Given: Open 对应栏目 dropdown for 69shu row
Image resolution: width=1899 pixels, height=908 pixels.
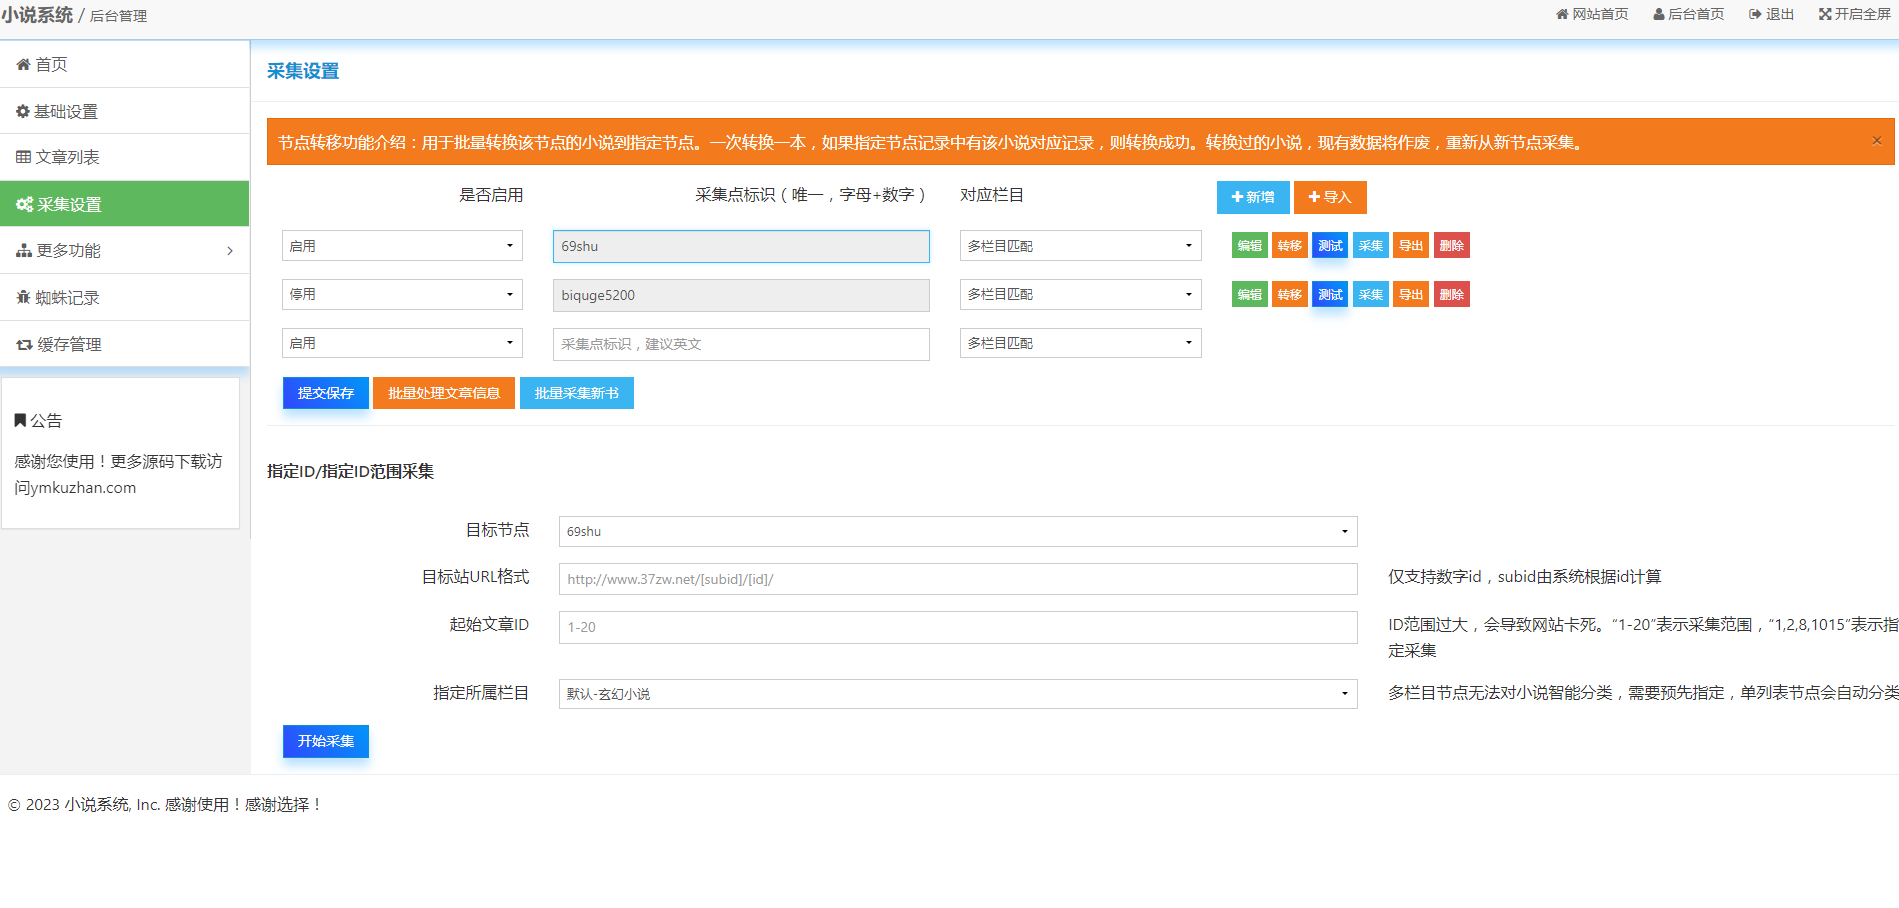Looking at the screenshot, I should [x=1080, y=246].
